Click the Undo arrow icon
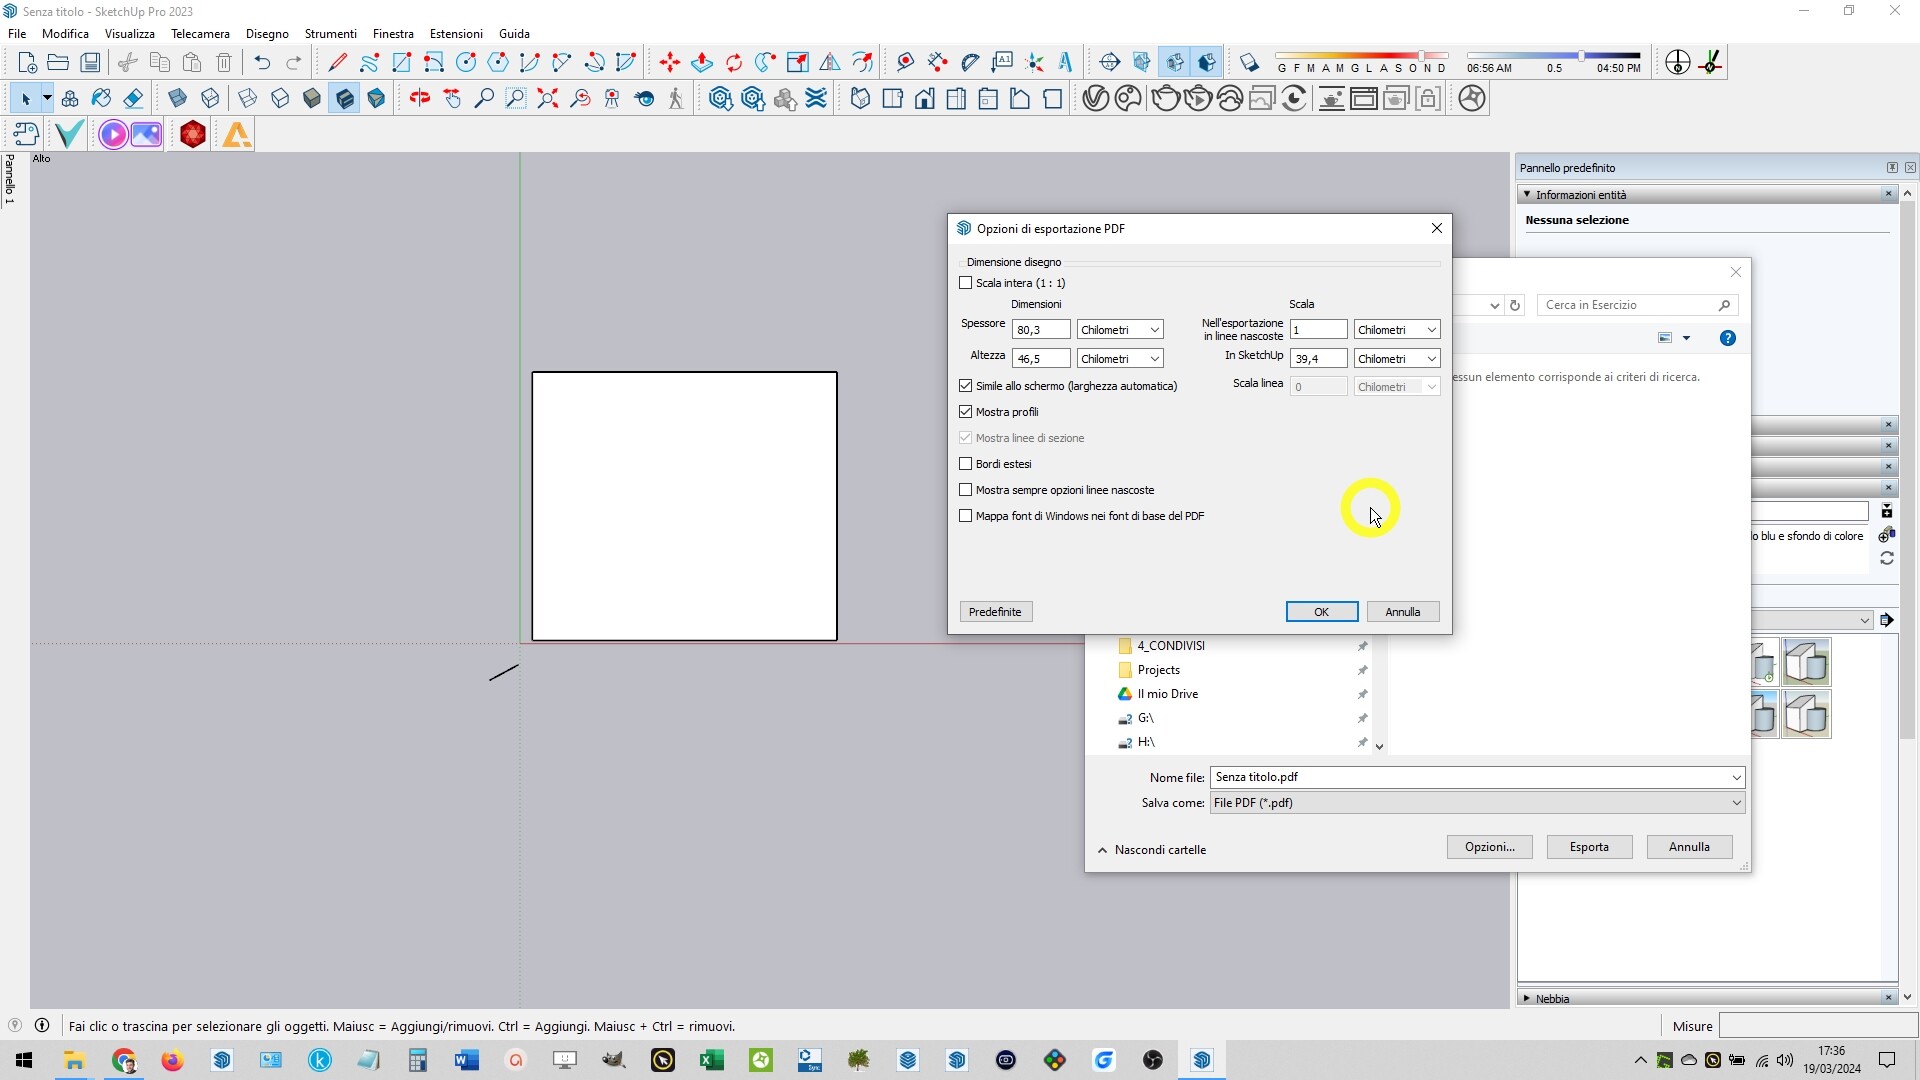Image resolution: width=1920 pixels, height=1080 pixels. (x=262, y=63)
